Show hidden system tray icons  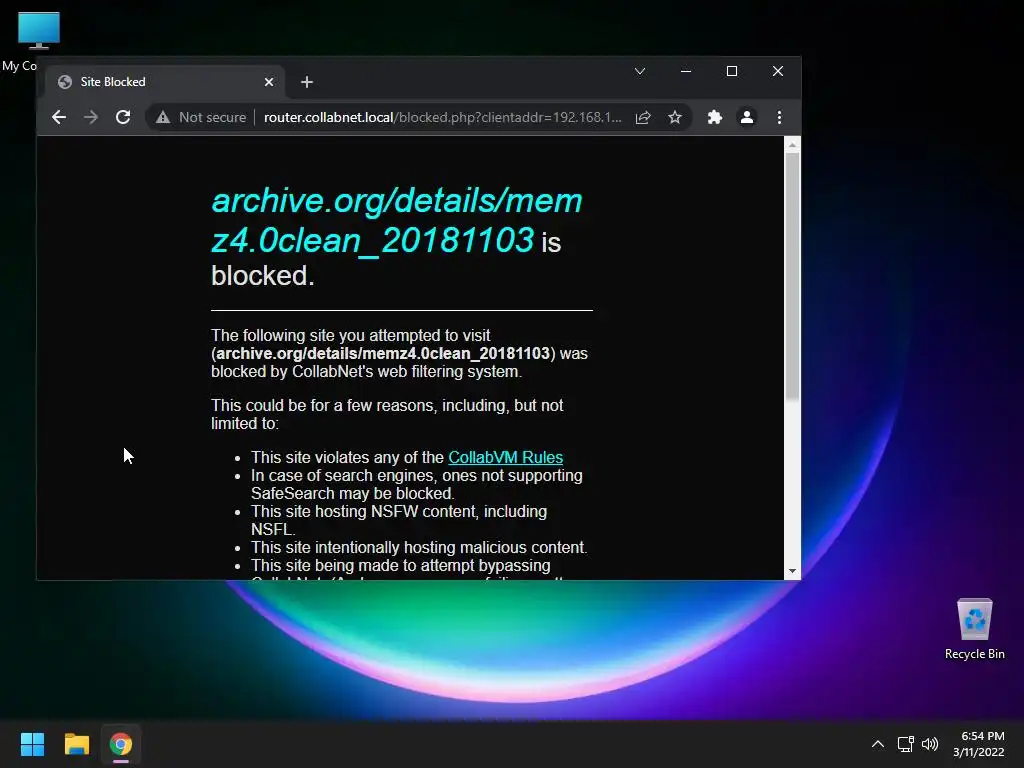[x=878, y=744]
